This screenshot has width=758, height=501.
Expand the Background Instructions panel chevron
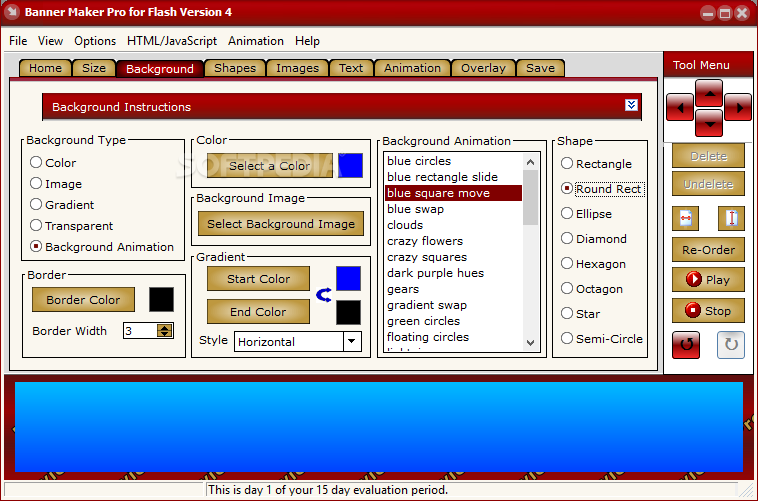pyautogui.click(x=631, y=105)
